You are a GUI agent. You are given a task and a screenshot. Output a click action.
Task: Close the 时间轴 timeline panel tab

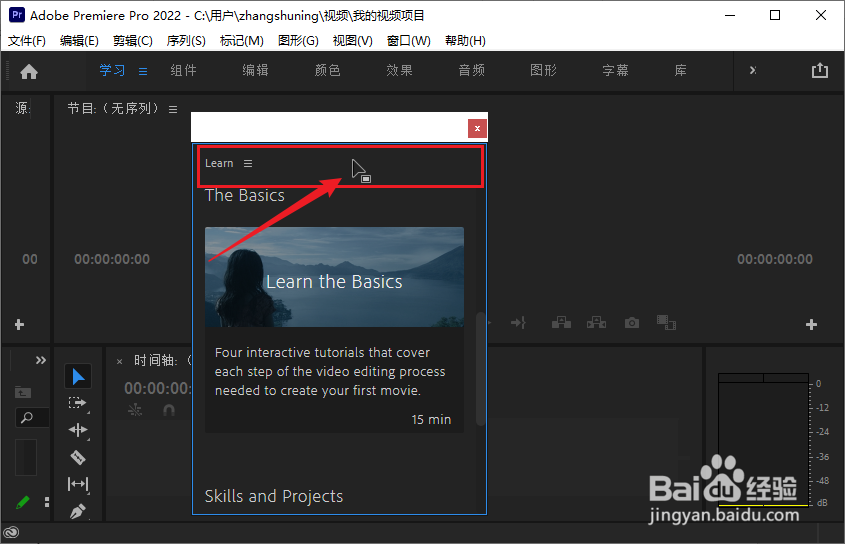point(120,361)
